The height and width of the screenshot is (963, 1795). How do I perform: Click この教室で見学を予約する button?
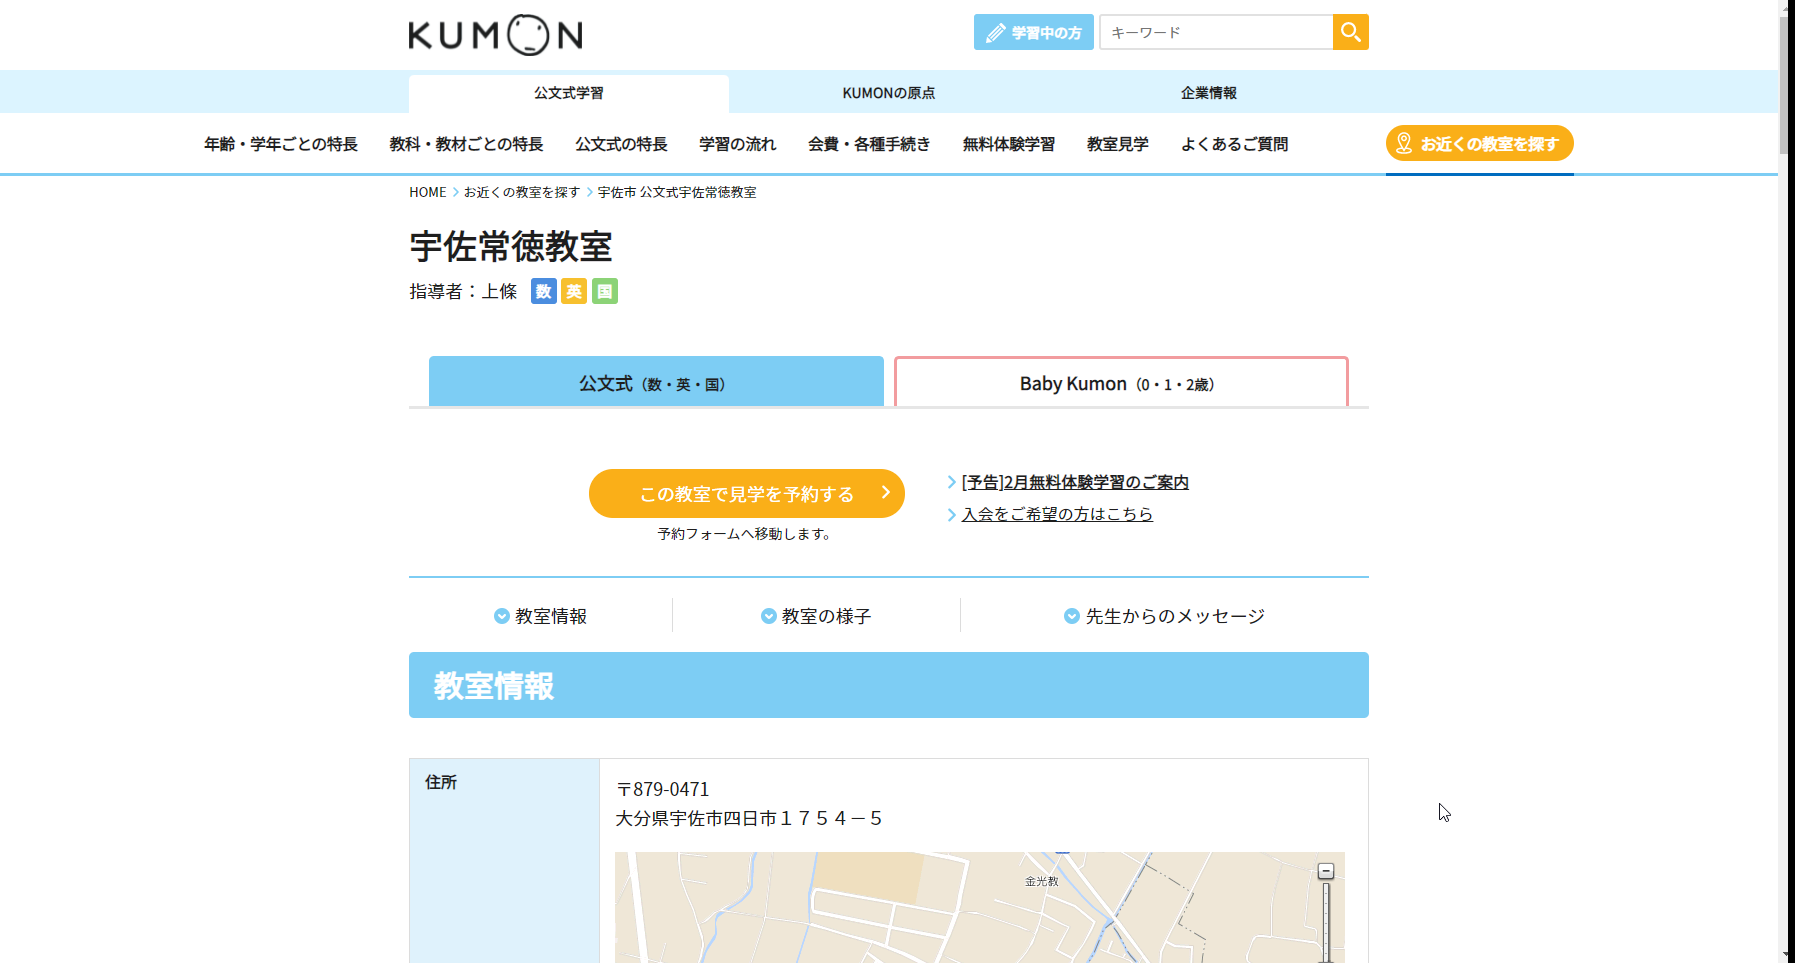[746, 493]
